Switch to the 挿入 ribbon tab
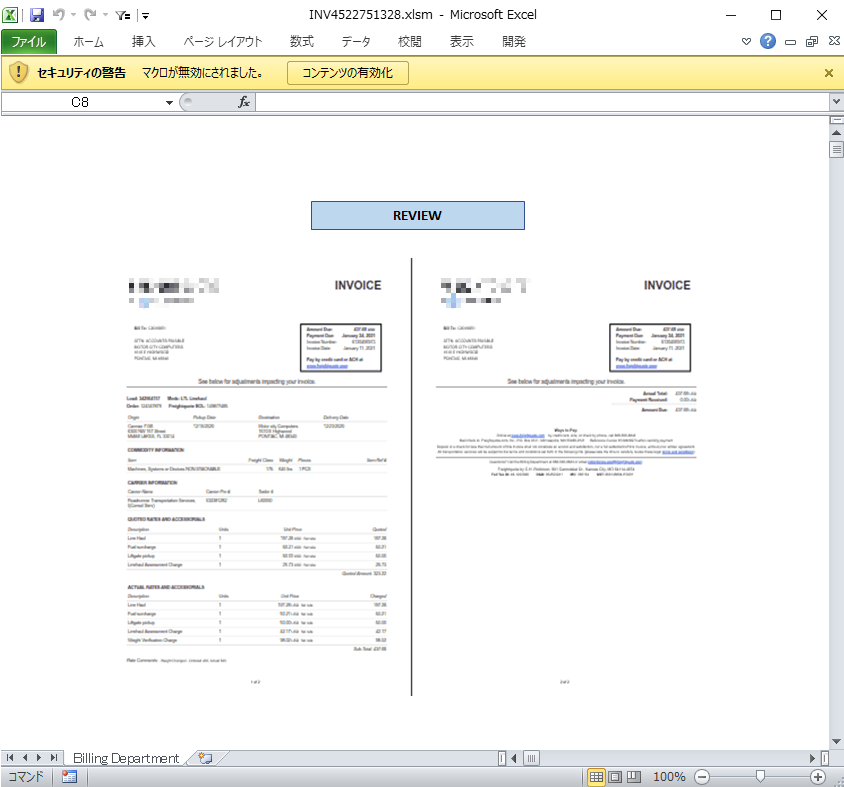The width and height of the screenshot is (844, 787). (143, 41)
